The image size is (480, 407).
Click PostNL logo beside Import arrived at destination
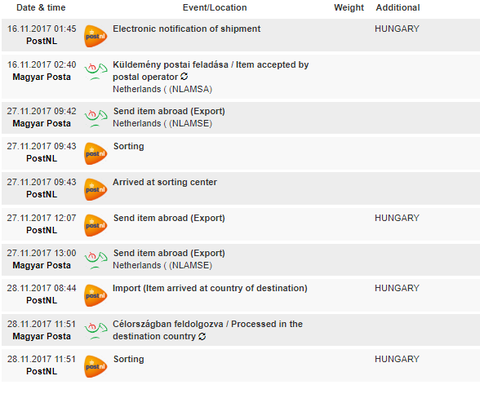click(95, 295)
